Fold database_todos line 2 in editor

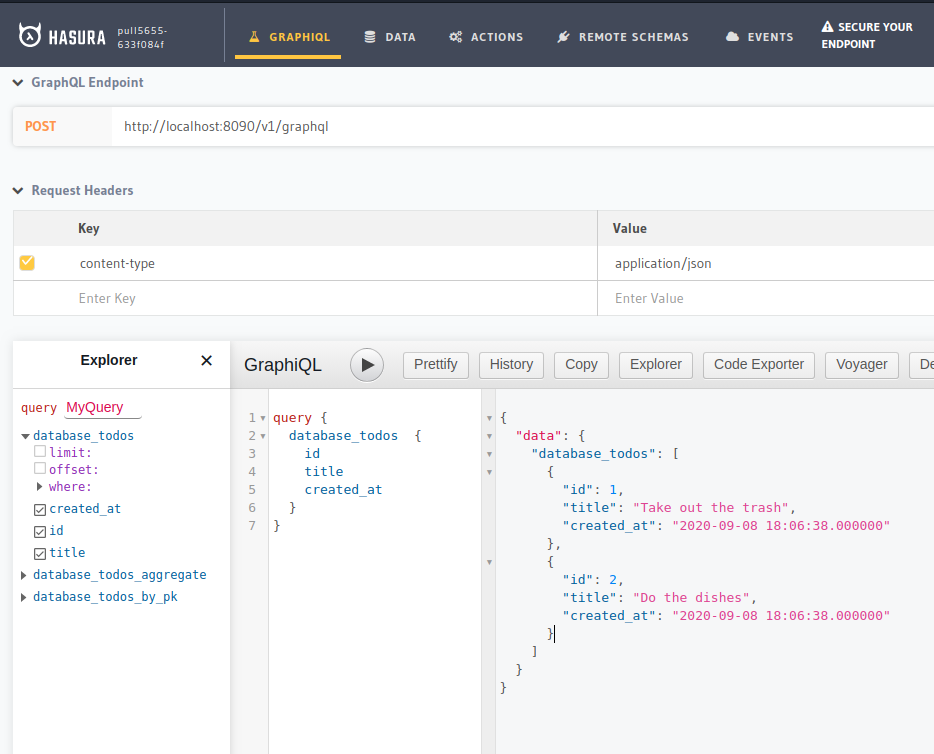pos(263,437)
